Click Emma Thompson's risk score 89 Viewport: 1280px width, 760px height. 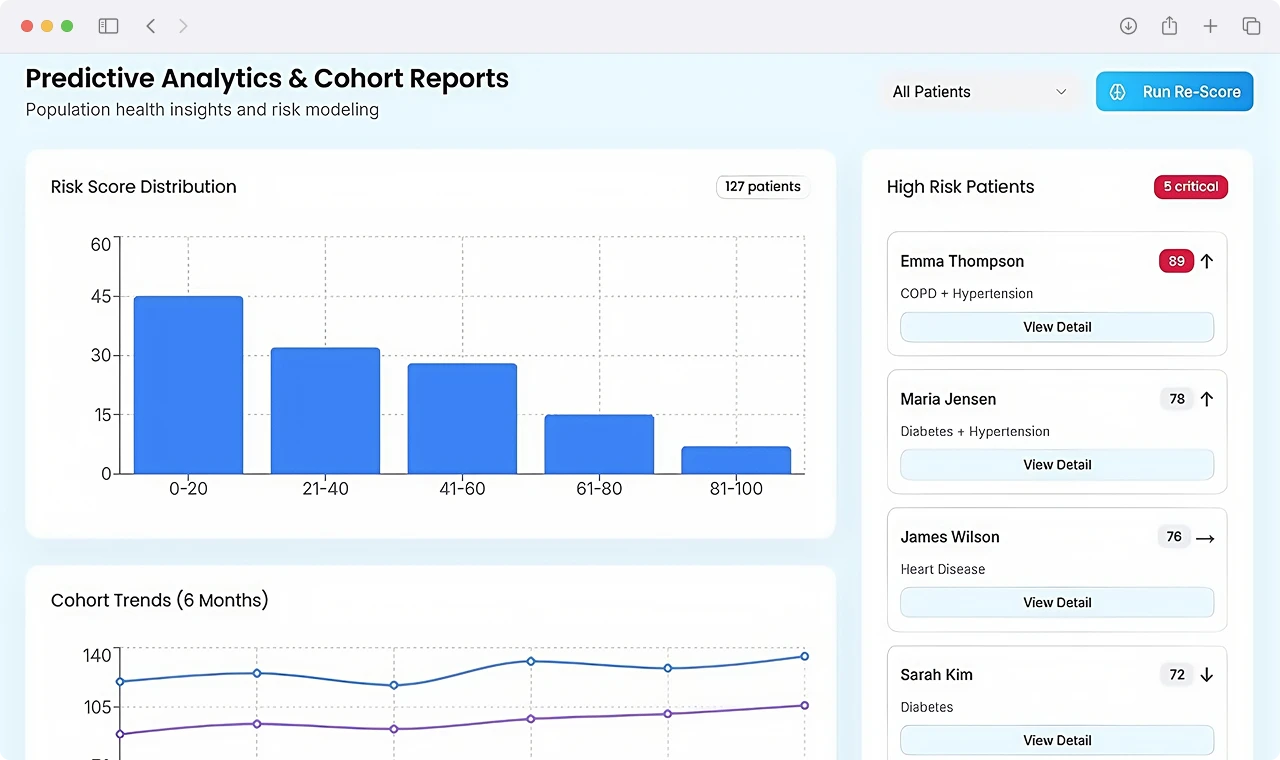(x=1176, y=261)
